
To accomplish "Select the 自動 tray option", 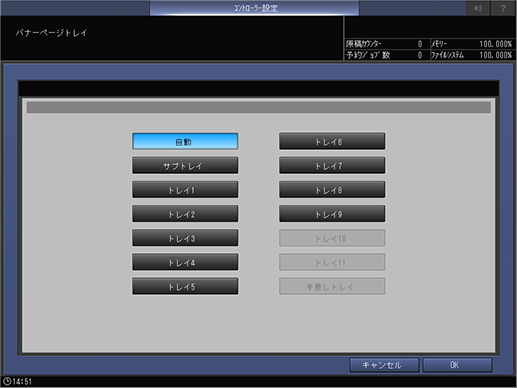I will [x=185, y=141].
